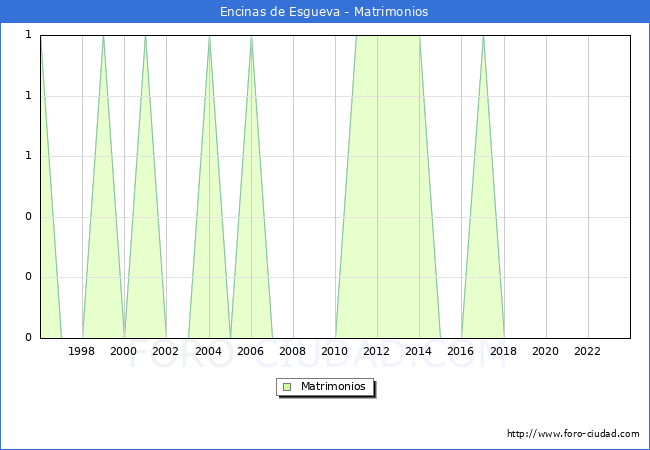
Task: Click the peak of the 2017 data spike
Action: tap(483, 37)
